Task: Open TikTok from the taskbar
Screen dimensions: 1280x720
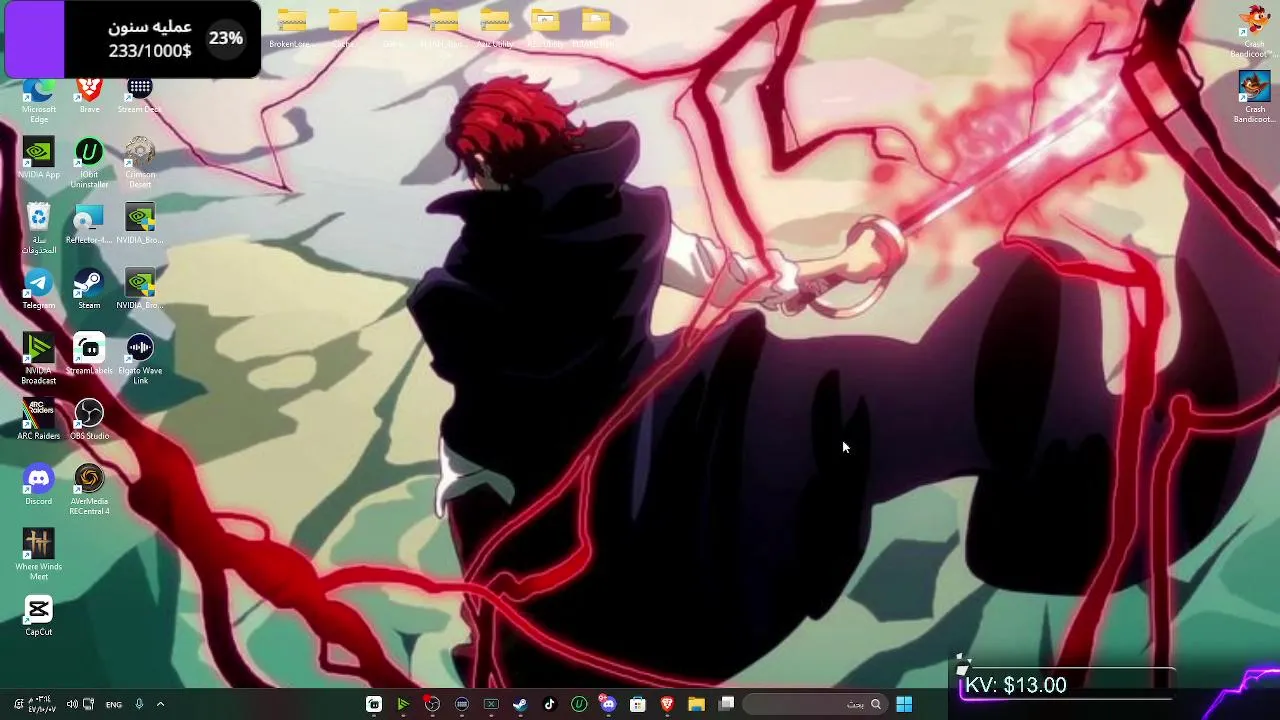Action: click(x=549, y=704)
